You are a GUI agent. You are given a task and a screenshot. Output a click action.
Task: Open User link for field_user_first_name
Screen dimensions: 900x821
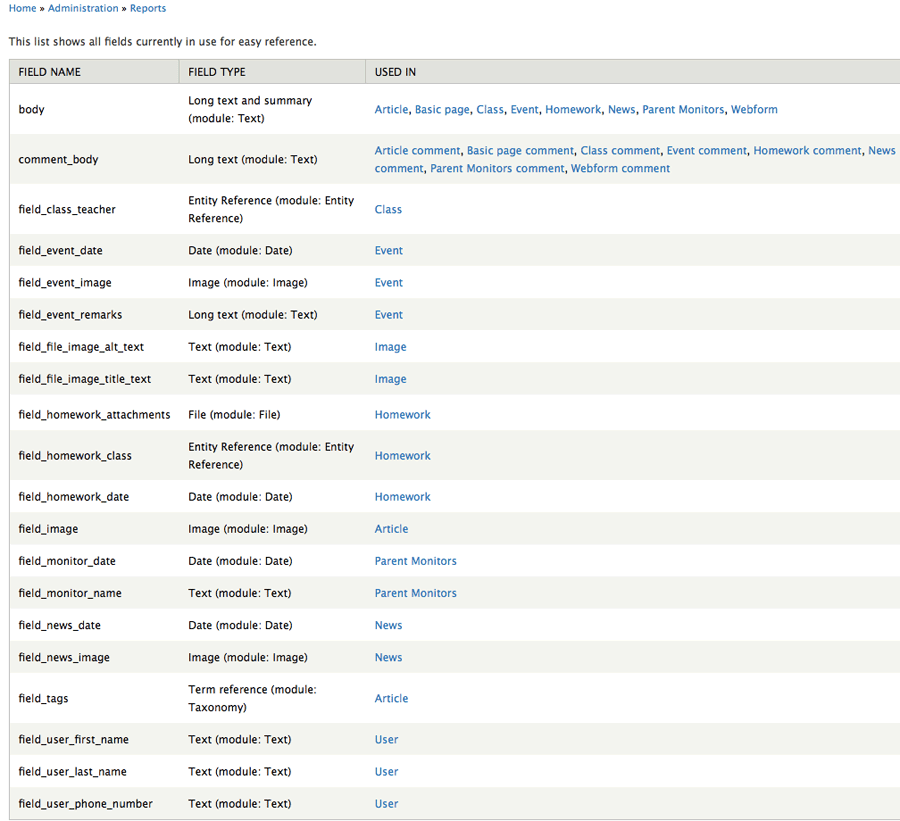[x=386, y=739]
